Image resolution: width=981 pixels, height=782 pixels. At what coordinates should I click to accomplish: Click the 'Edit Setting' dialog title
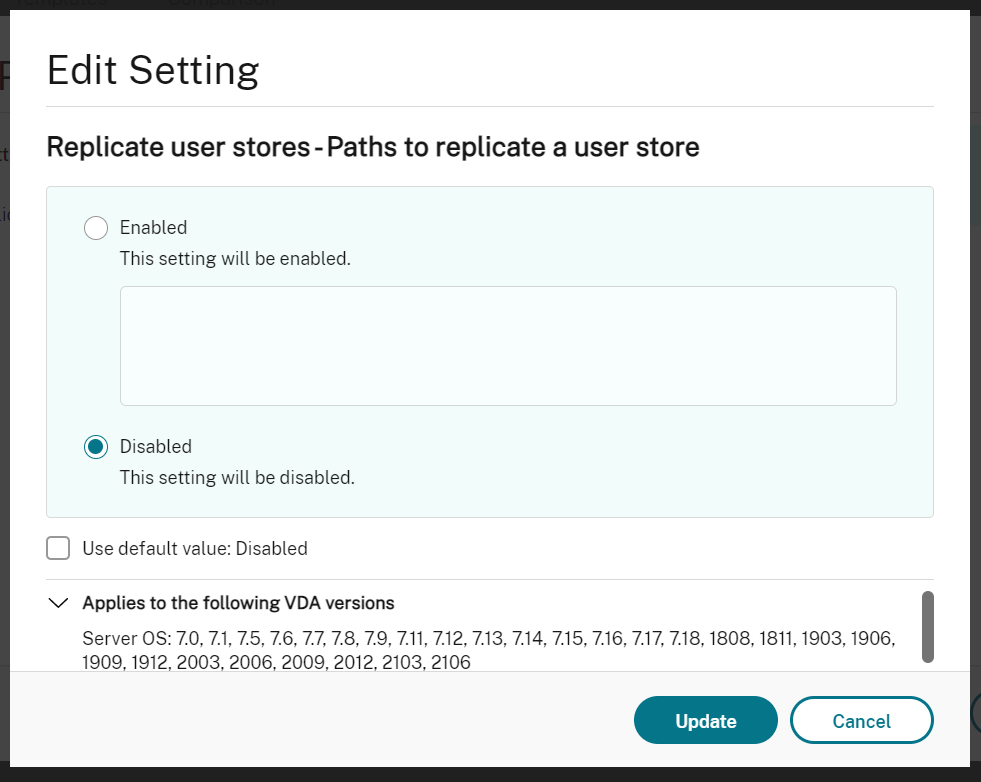[153, 71]
